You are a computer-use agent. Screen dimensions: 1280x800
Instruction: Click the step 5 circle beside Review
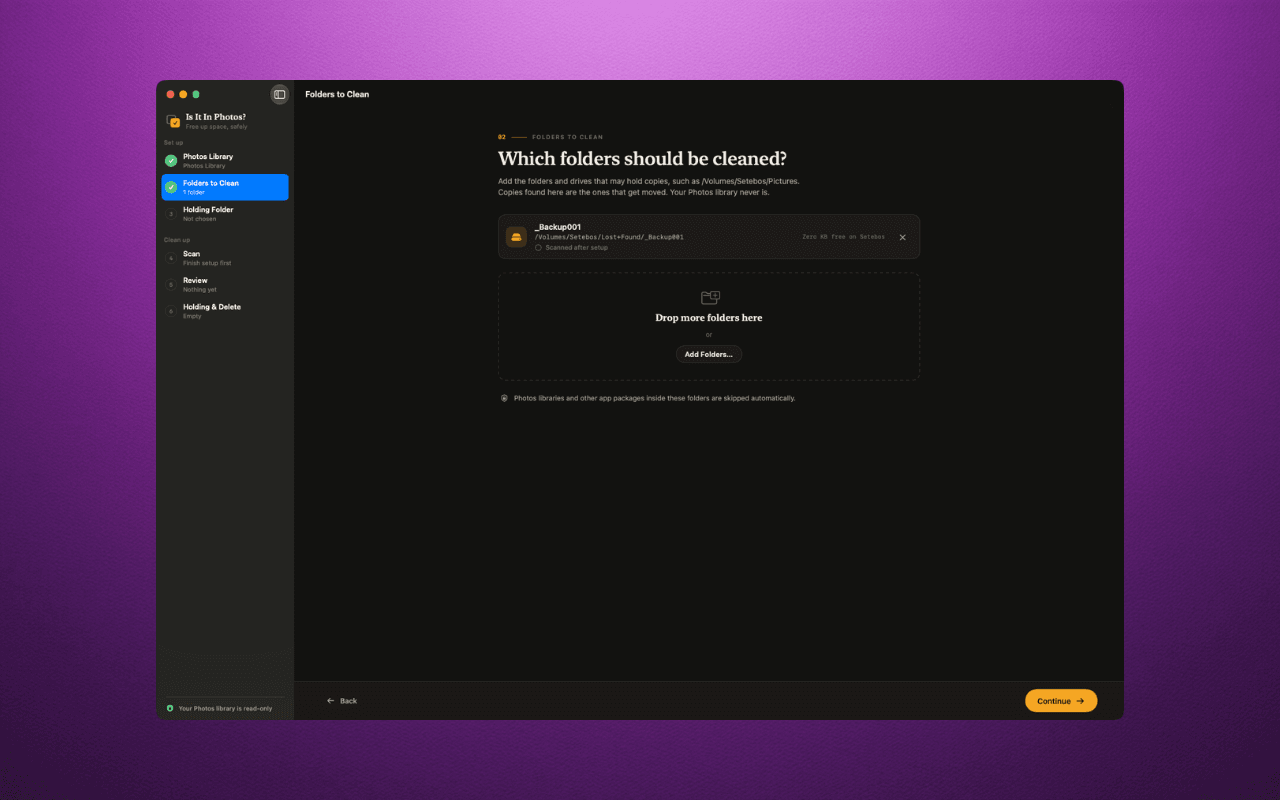(x=171, y=285)
